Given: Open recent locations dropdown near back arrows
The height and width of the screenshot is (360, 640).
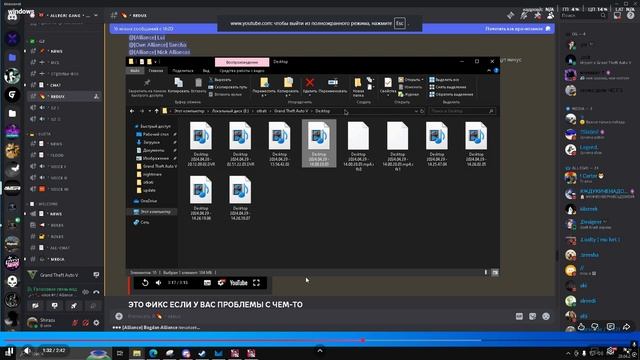Looking at the screenshot, I should click(x=150, y=111).
